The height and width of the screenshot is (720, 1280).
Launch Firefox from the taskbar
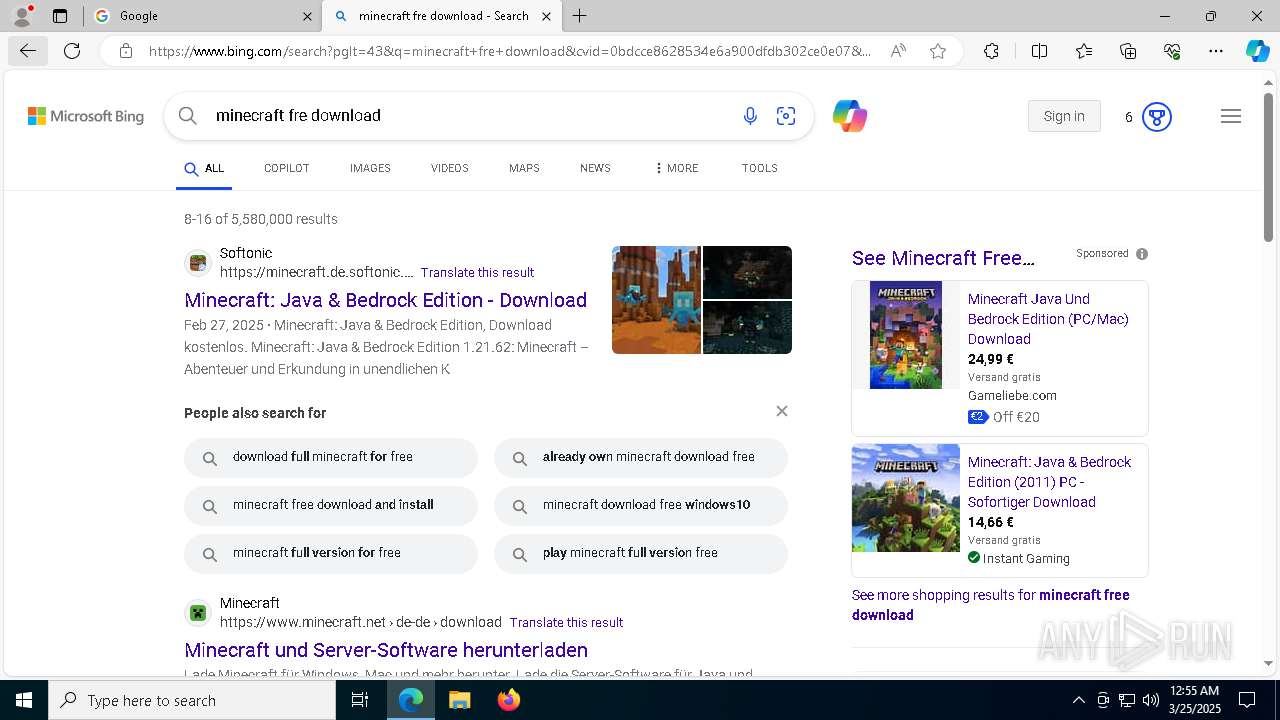tap(509, 700)
